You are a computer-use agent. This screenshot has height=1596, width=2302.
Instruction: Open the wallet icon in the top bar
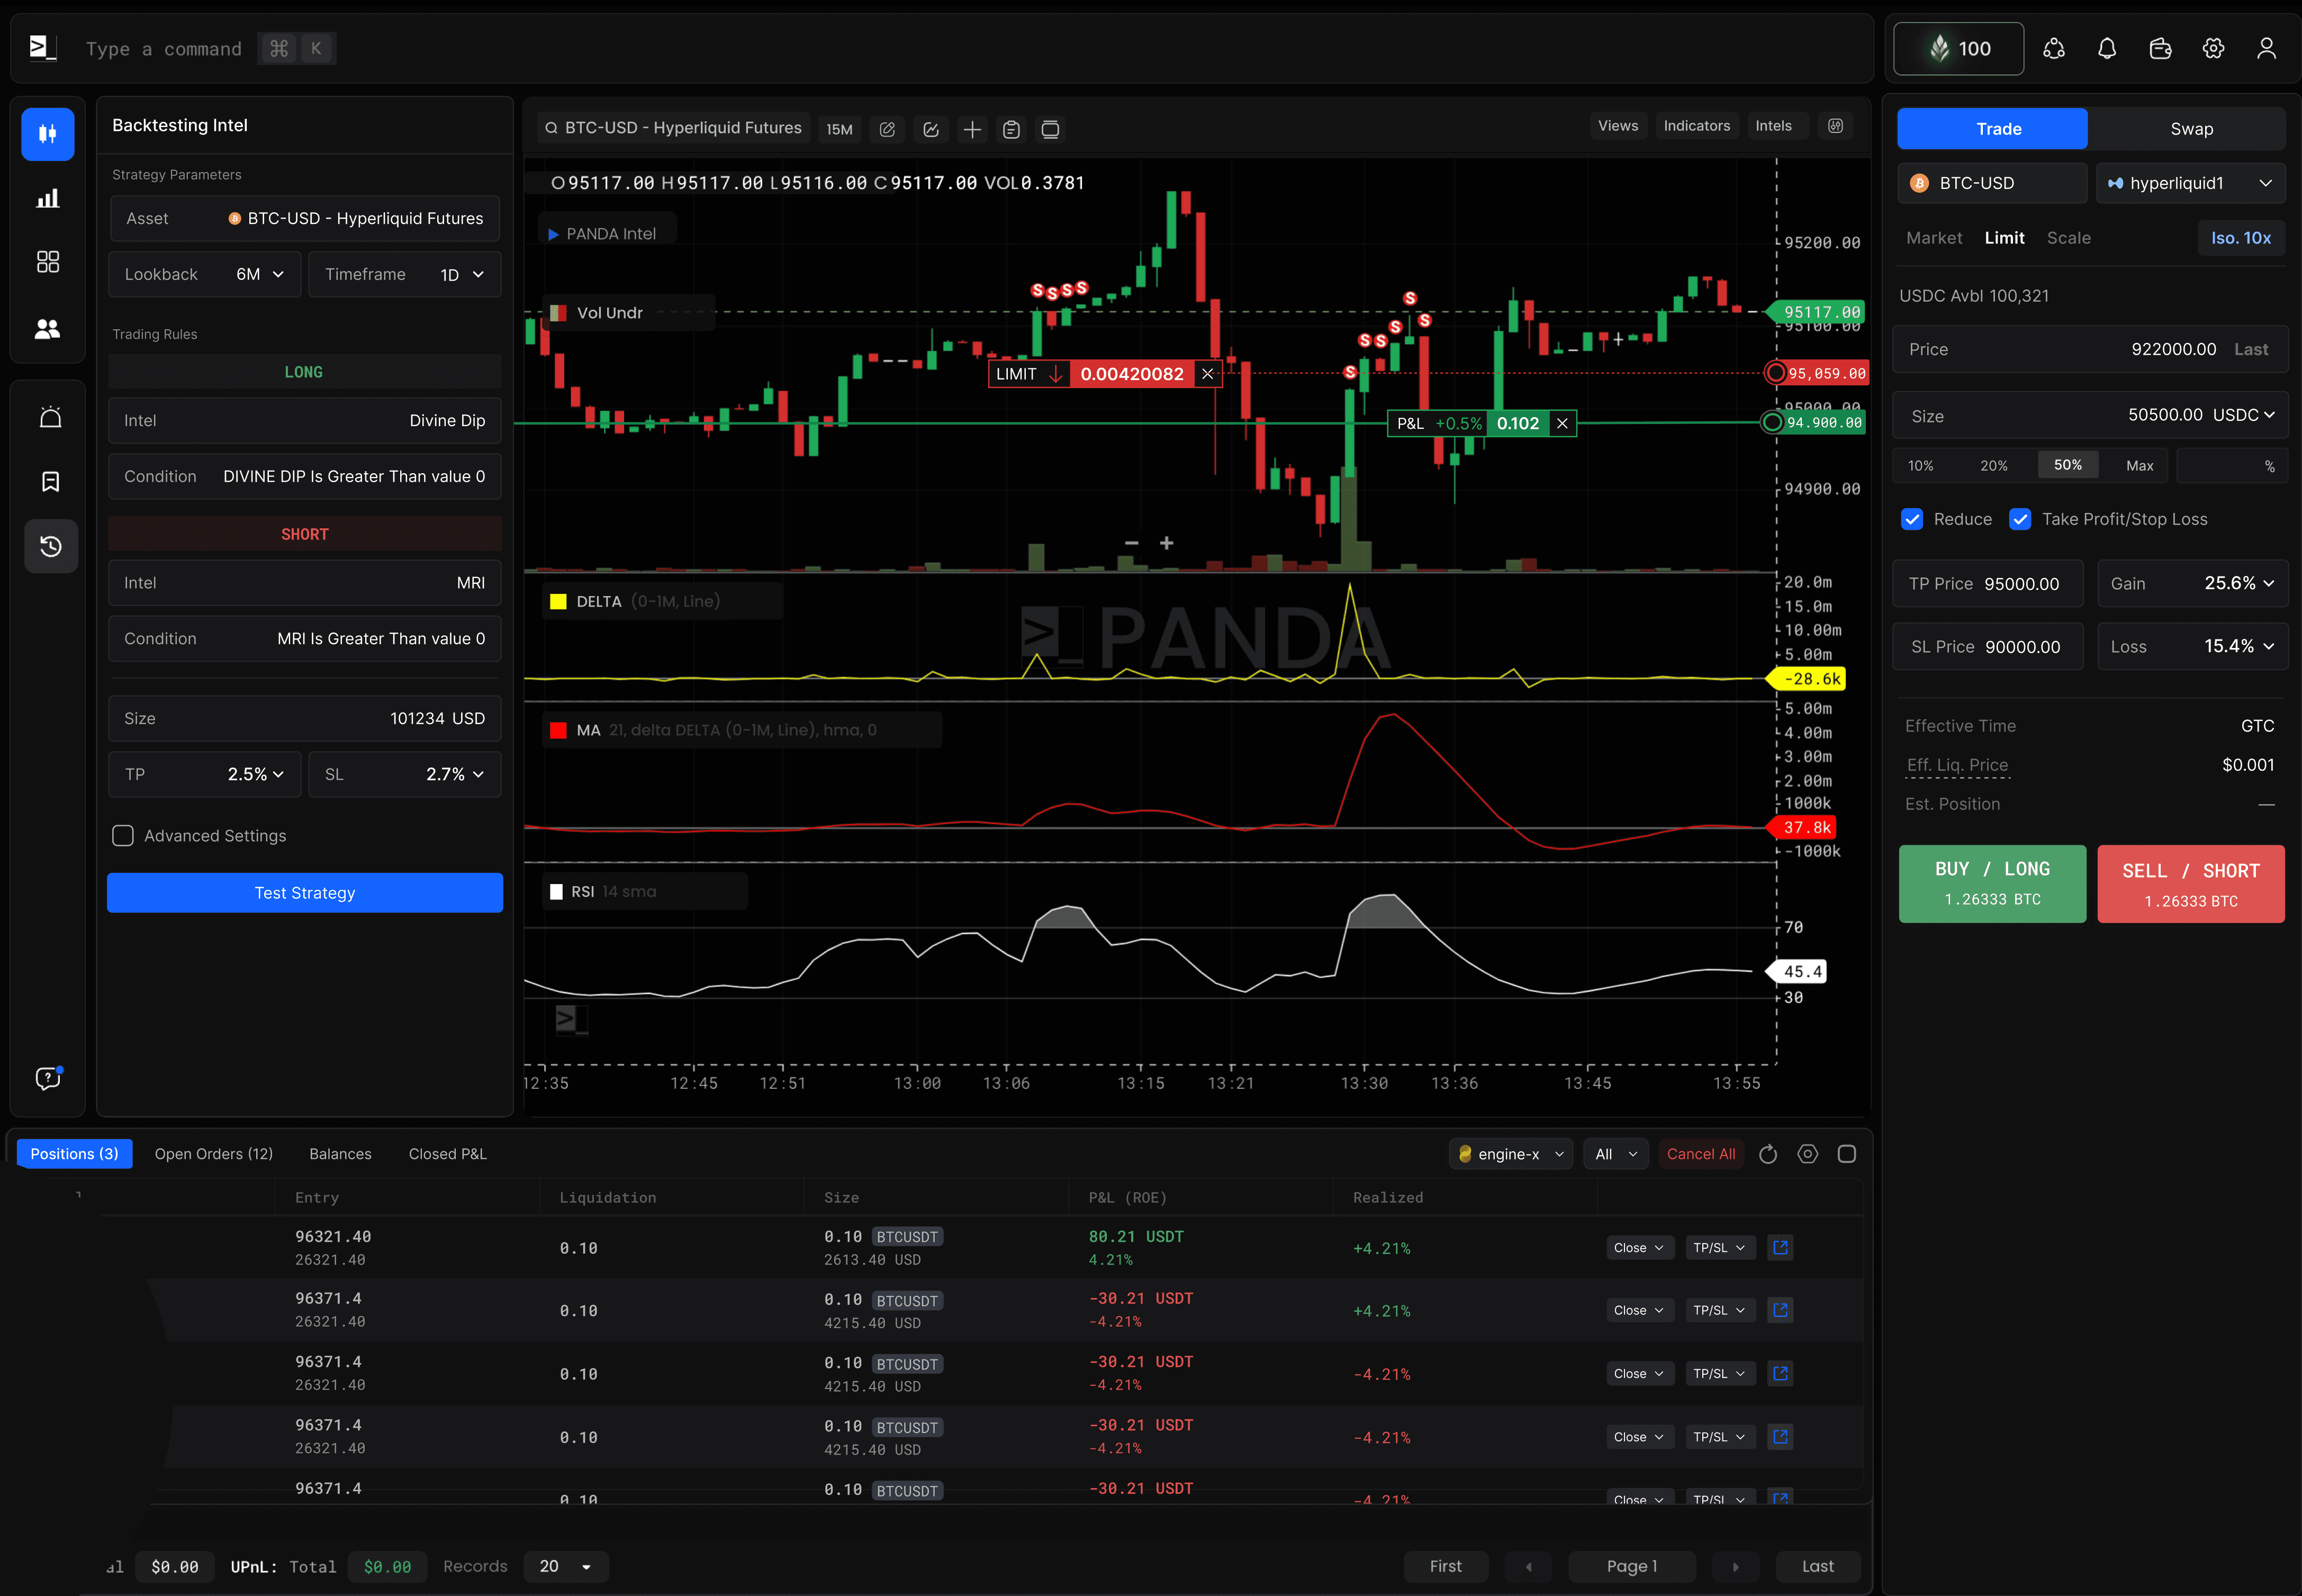(x=2160, y=48)
